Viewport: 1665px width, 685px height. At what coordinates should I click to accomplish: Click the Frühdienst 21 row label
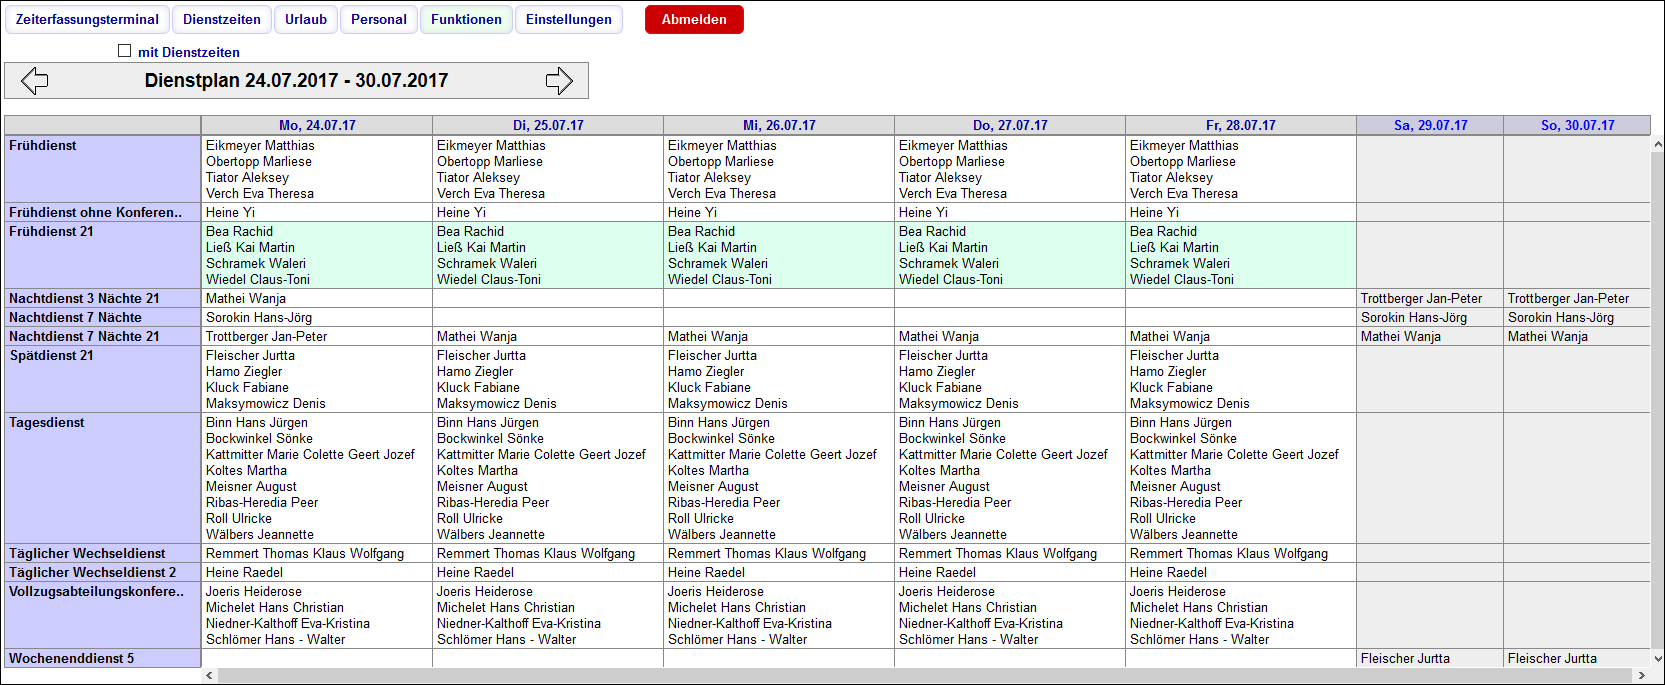pos(52,232)
